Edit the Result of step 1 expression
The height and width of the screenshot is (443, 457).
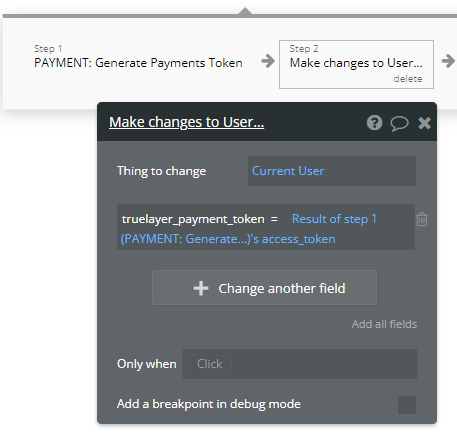[334, 219]
